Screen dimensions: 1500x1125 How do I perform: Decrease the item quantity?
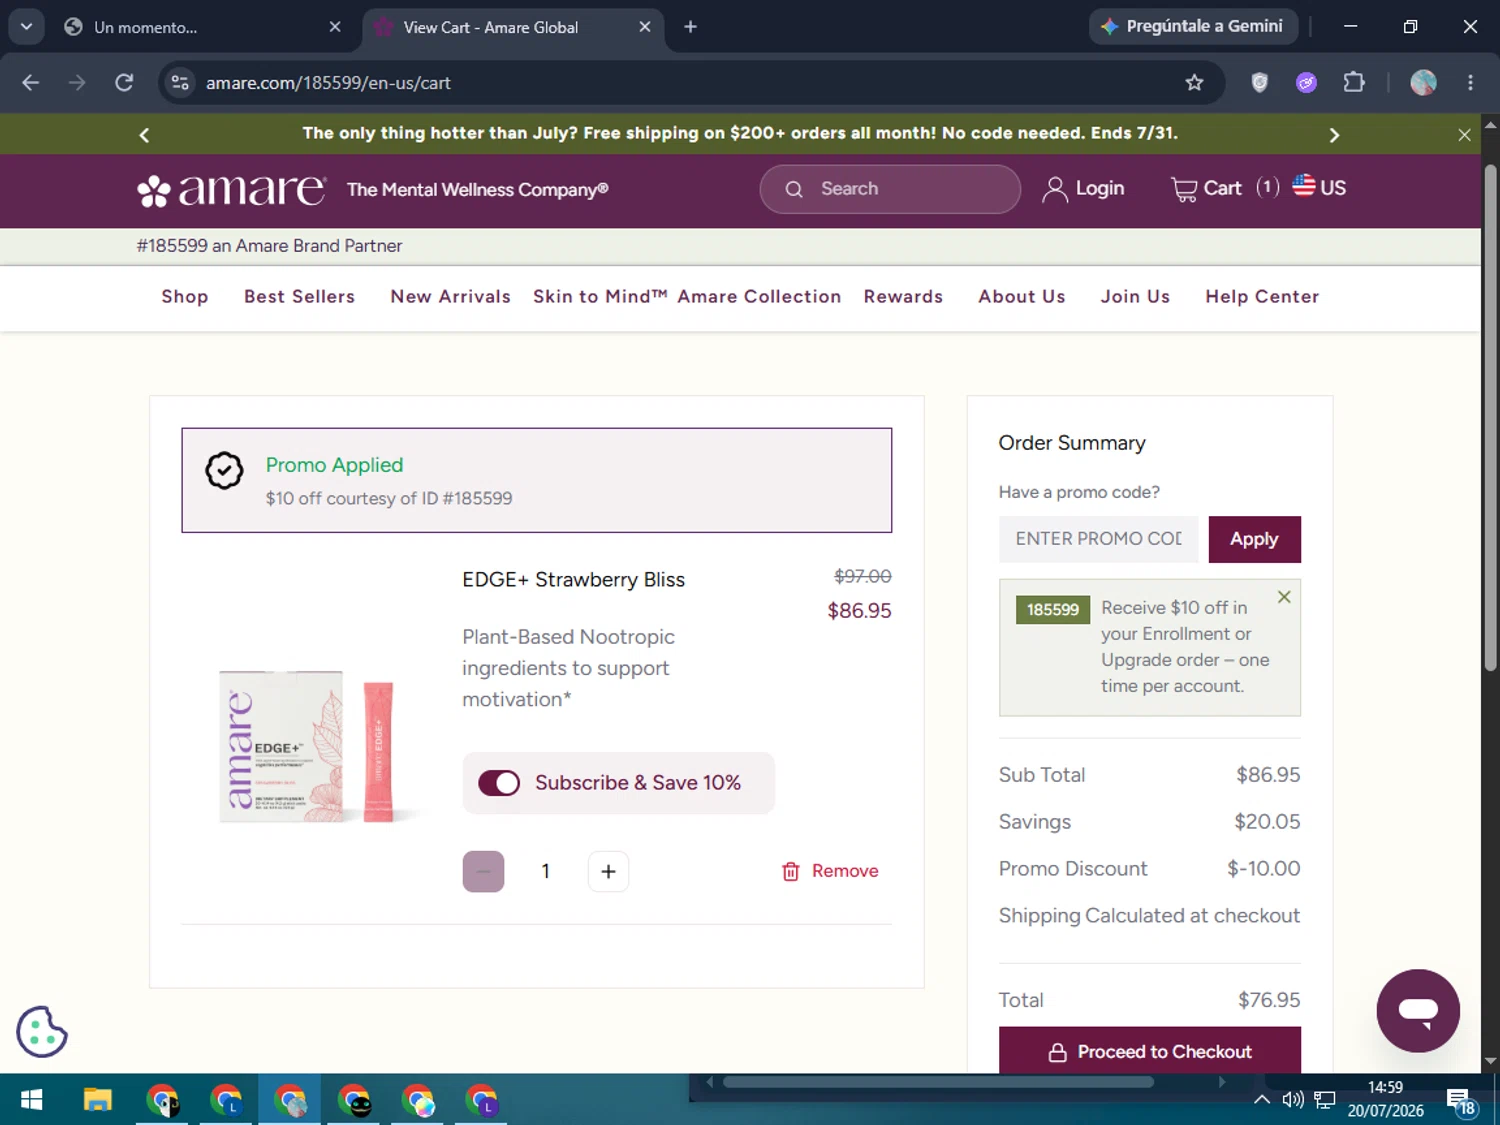[483, 872]
